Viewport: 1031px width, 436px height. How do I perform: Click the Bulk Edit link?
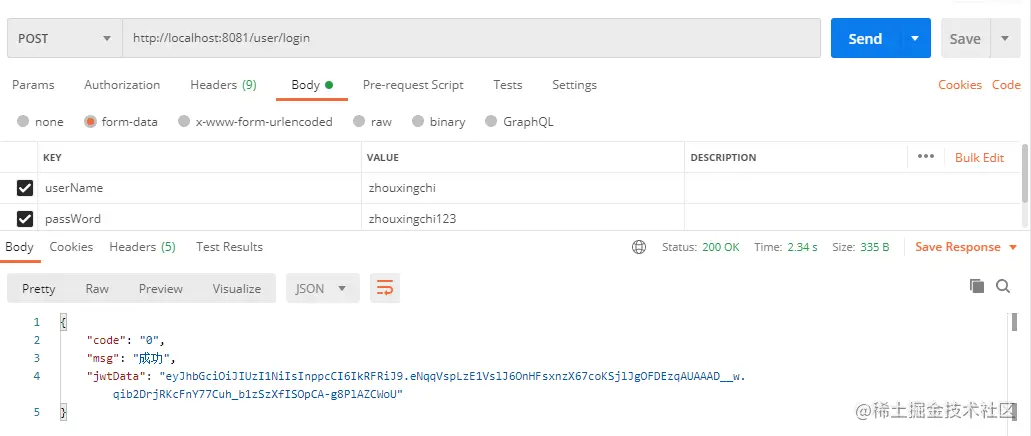979,157
